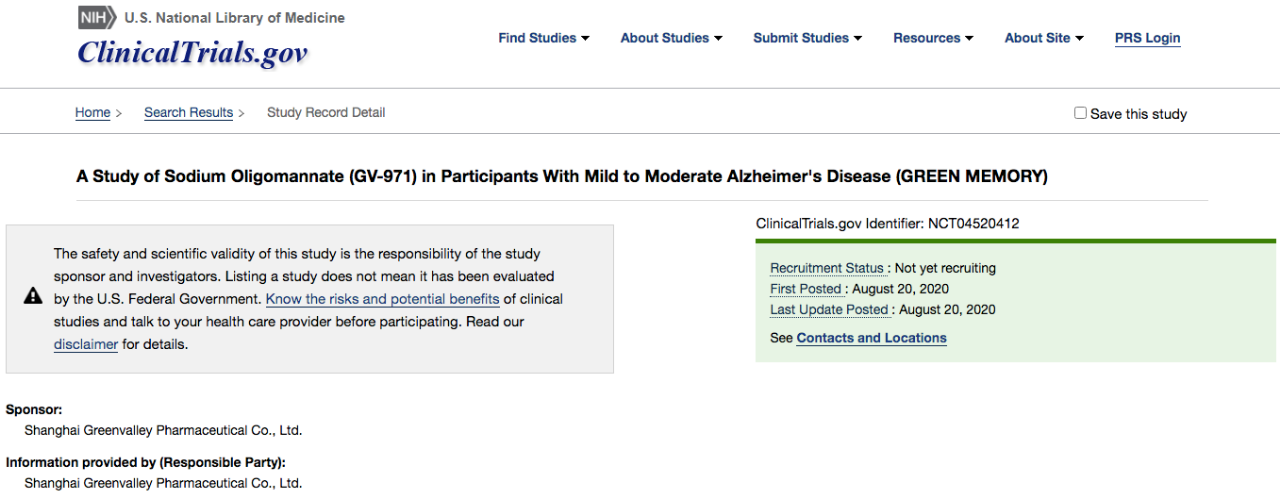Return to Search Results breadcrumb
This screenshot has width=1280, height=496.
(x=188, y=113)
